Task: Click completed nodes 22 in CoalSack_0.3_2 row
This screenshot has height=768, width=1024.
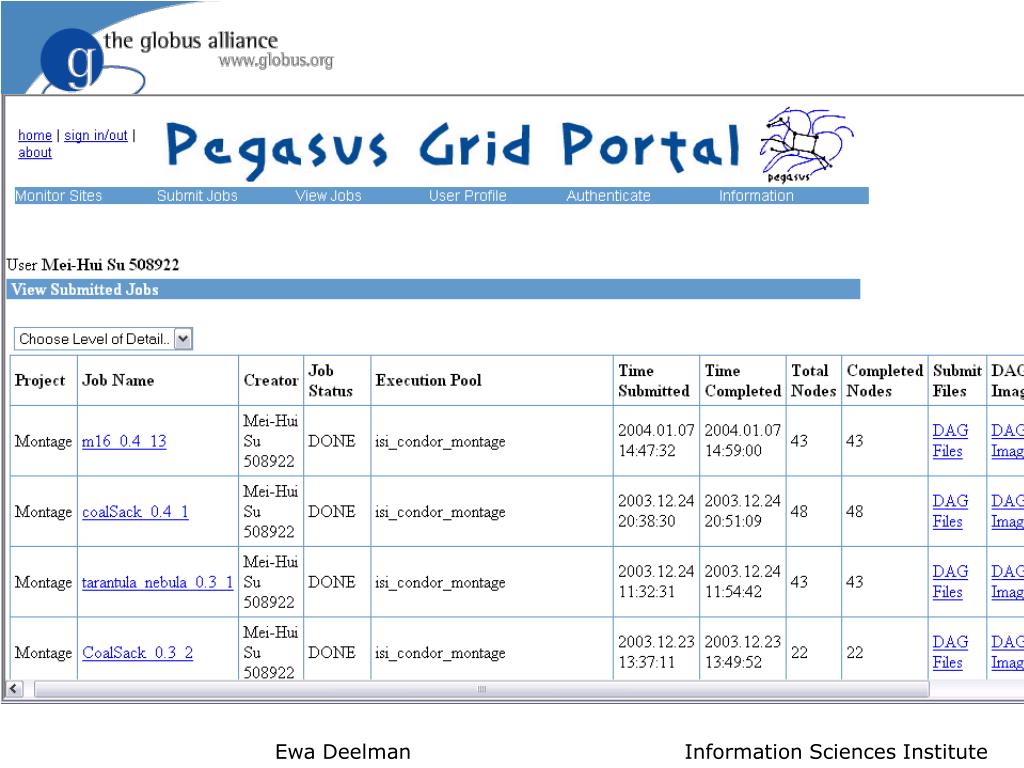Action: [854, 652]
